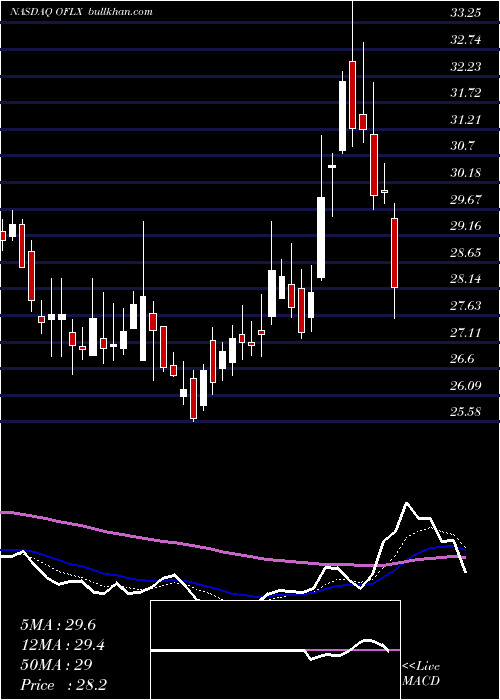Viewport: 500px width, 700px height.
Task: Click the 30.7 price axis label
Action: coord(462,146)
